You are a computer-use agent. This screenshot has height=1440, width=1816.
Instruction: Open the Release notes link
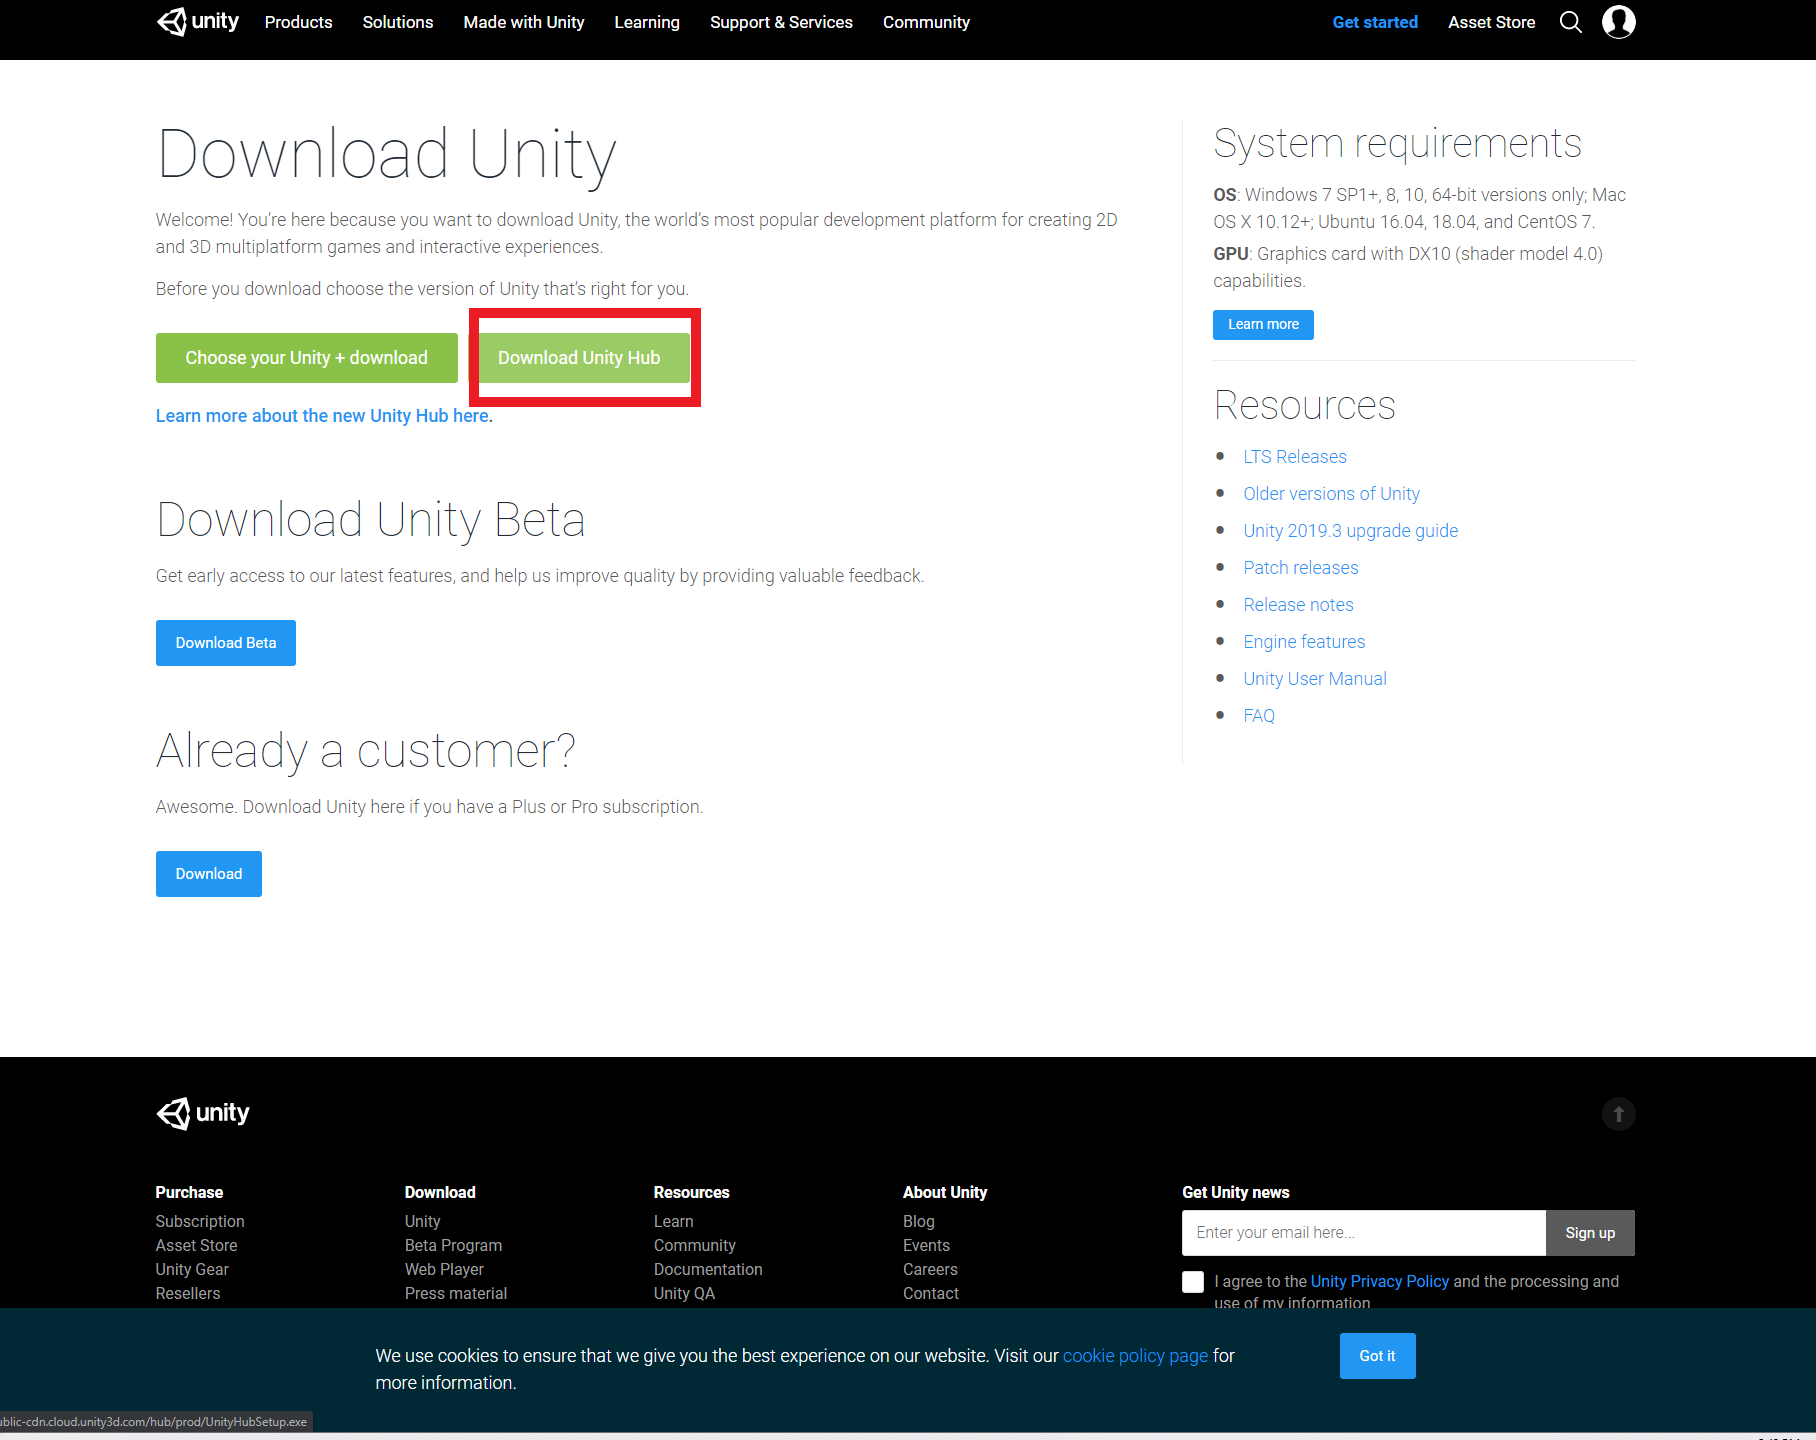(x=1298, y=605)
